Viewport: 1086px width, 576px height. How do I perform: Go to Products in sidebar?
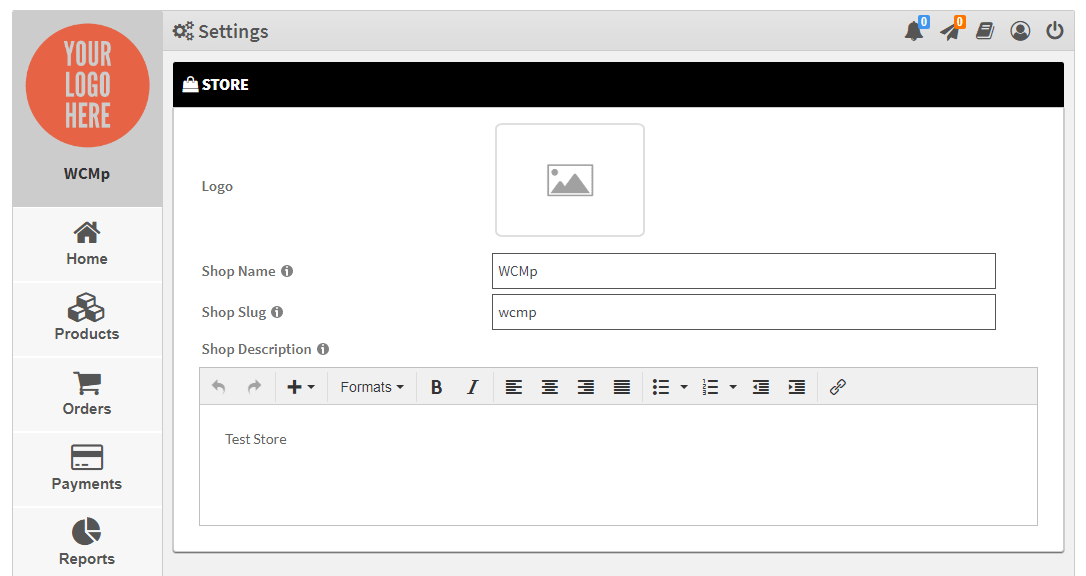[x=87, y=319]
